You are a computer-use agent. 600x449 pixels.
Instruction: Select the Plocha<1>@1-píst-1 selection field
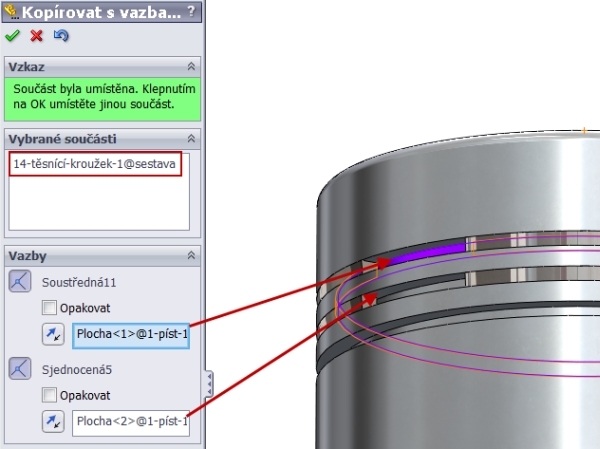pyautogui.click(x=131, y=336)
